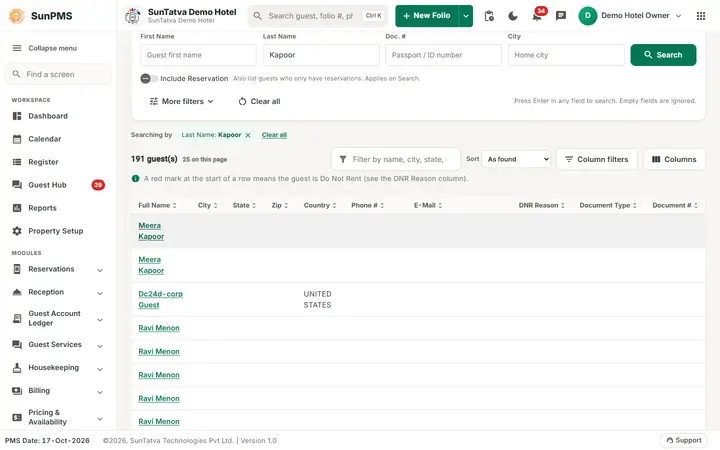The height and width of the screenshot is (450, 720).
Task: Click the D user avatar
Action: 587,16
